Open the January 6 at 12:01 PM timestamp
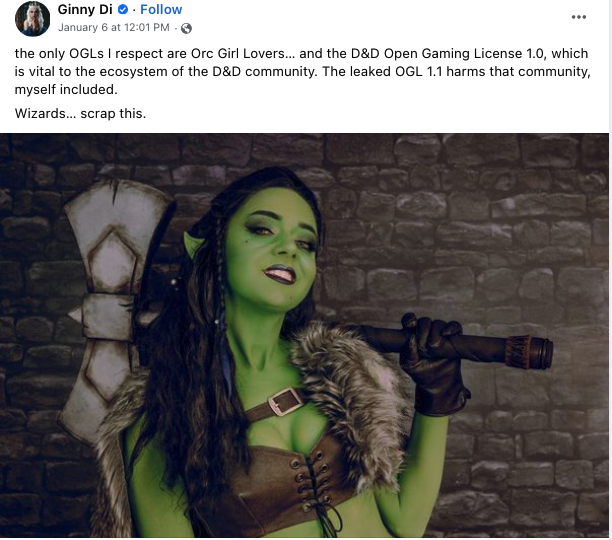The height and width of the screenshot is (540, 612). tap(114, 28)
